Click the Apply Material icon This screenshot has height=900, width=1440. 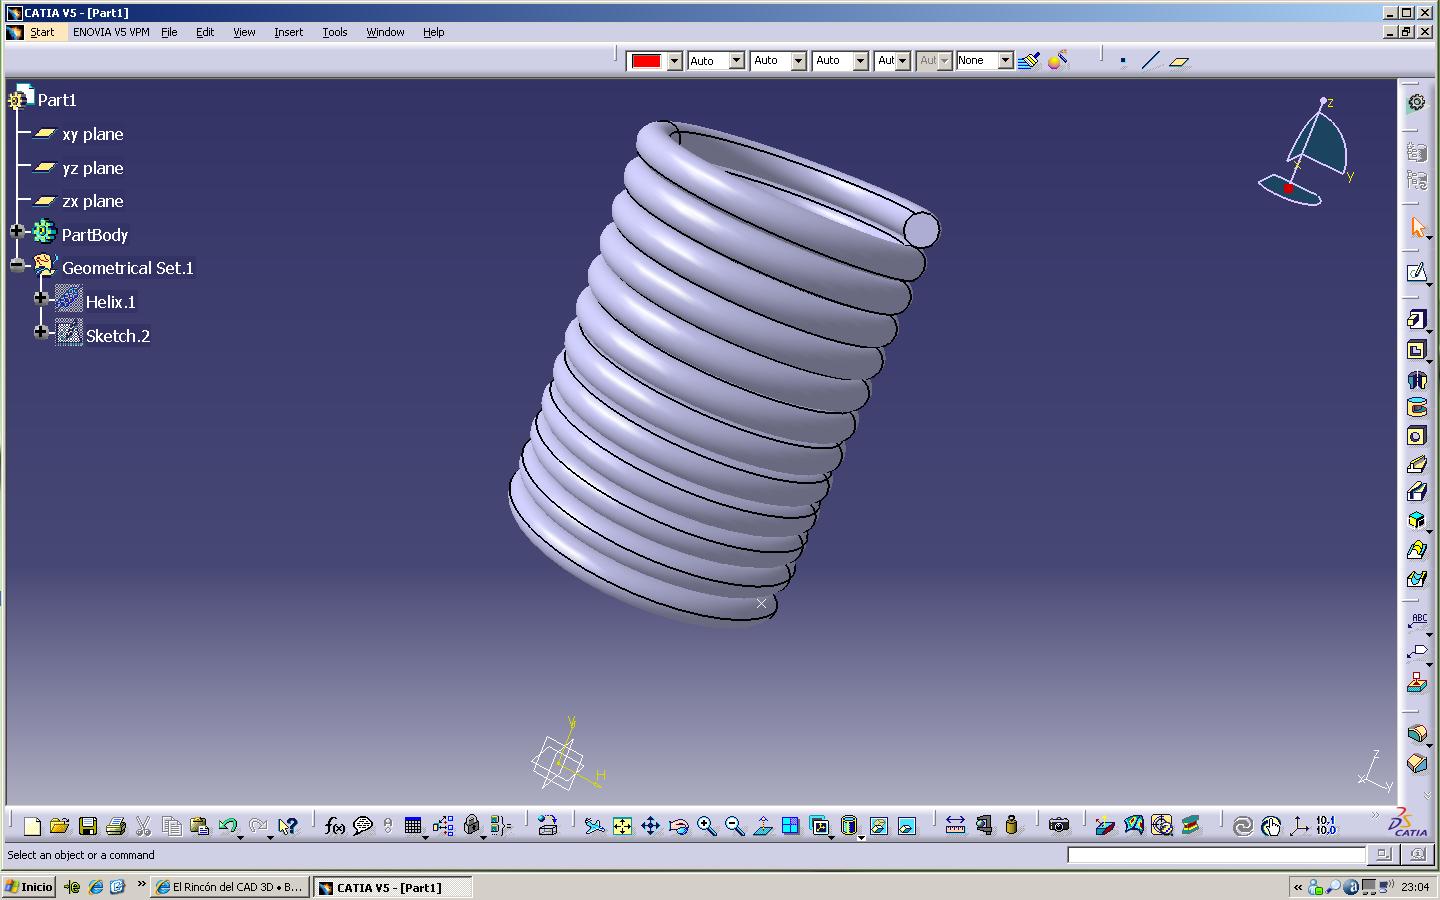click(x=1190, y=826)
